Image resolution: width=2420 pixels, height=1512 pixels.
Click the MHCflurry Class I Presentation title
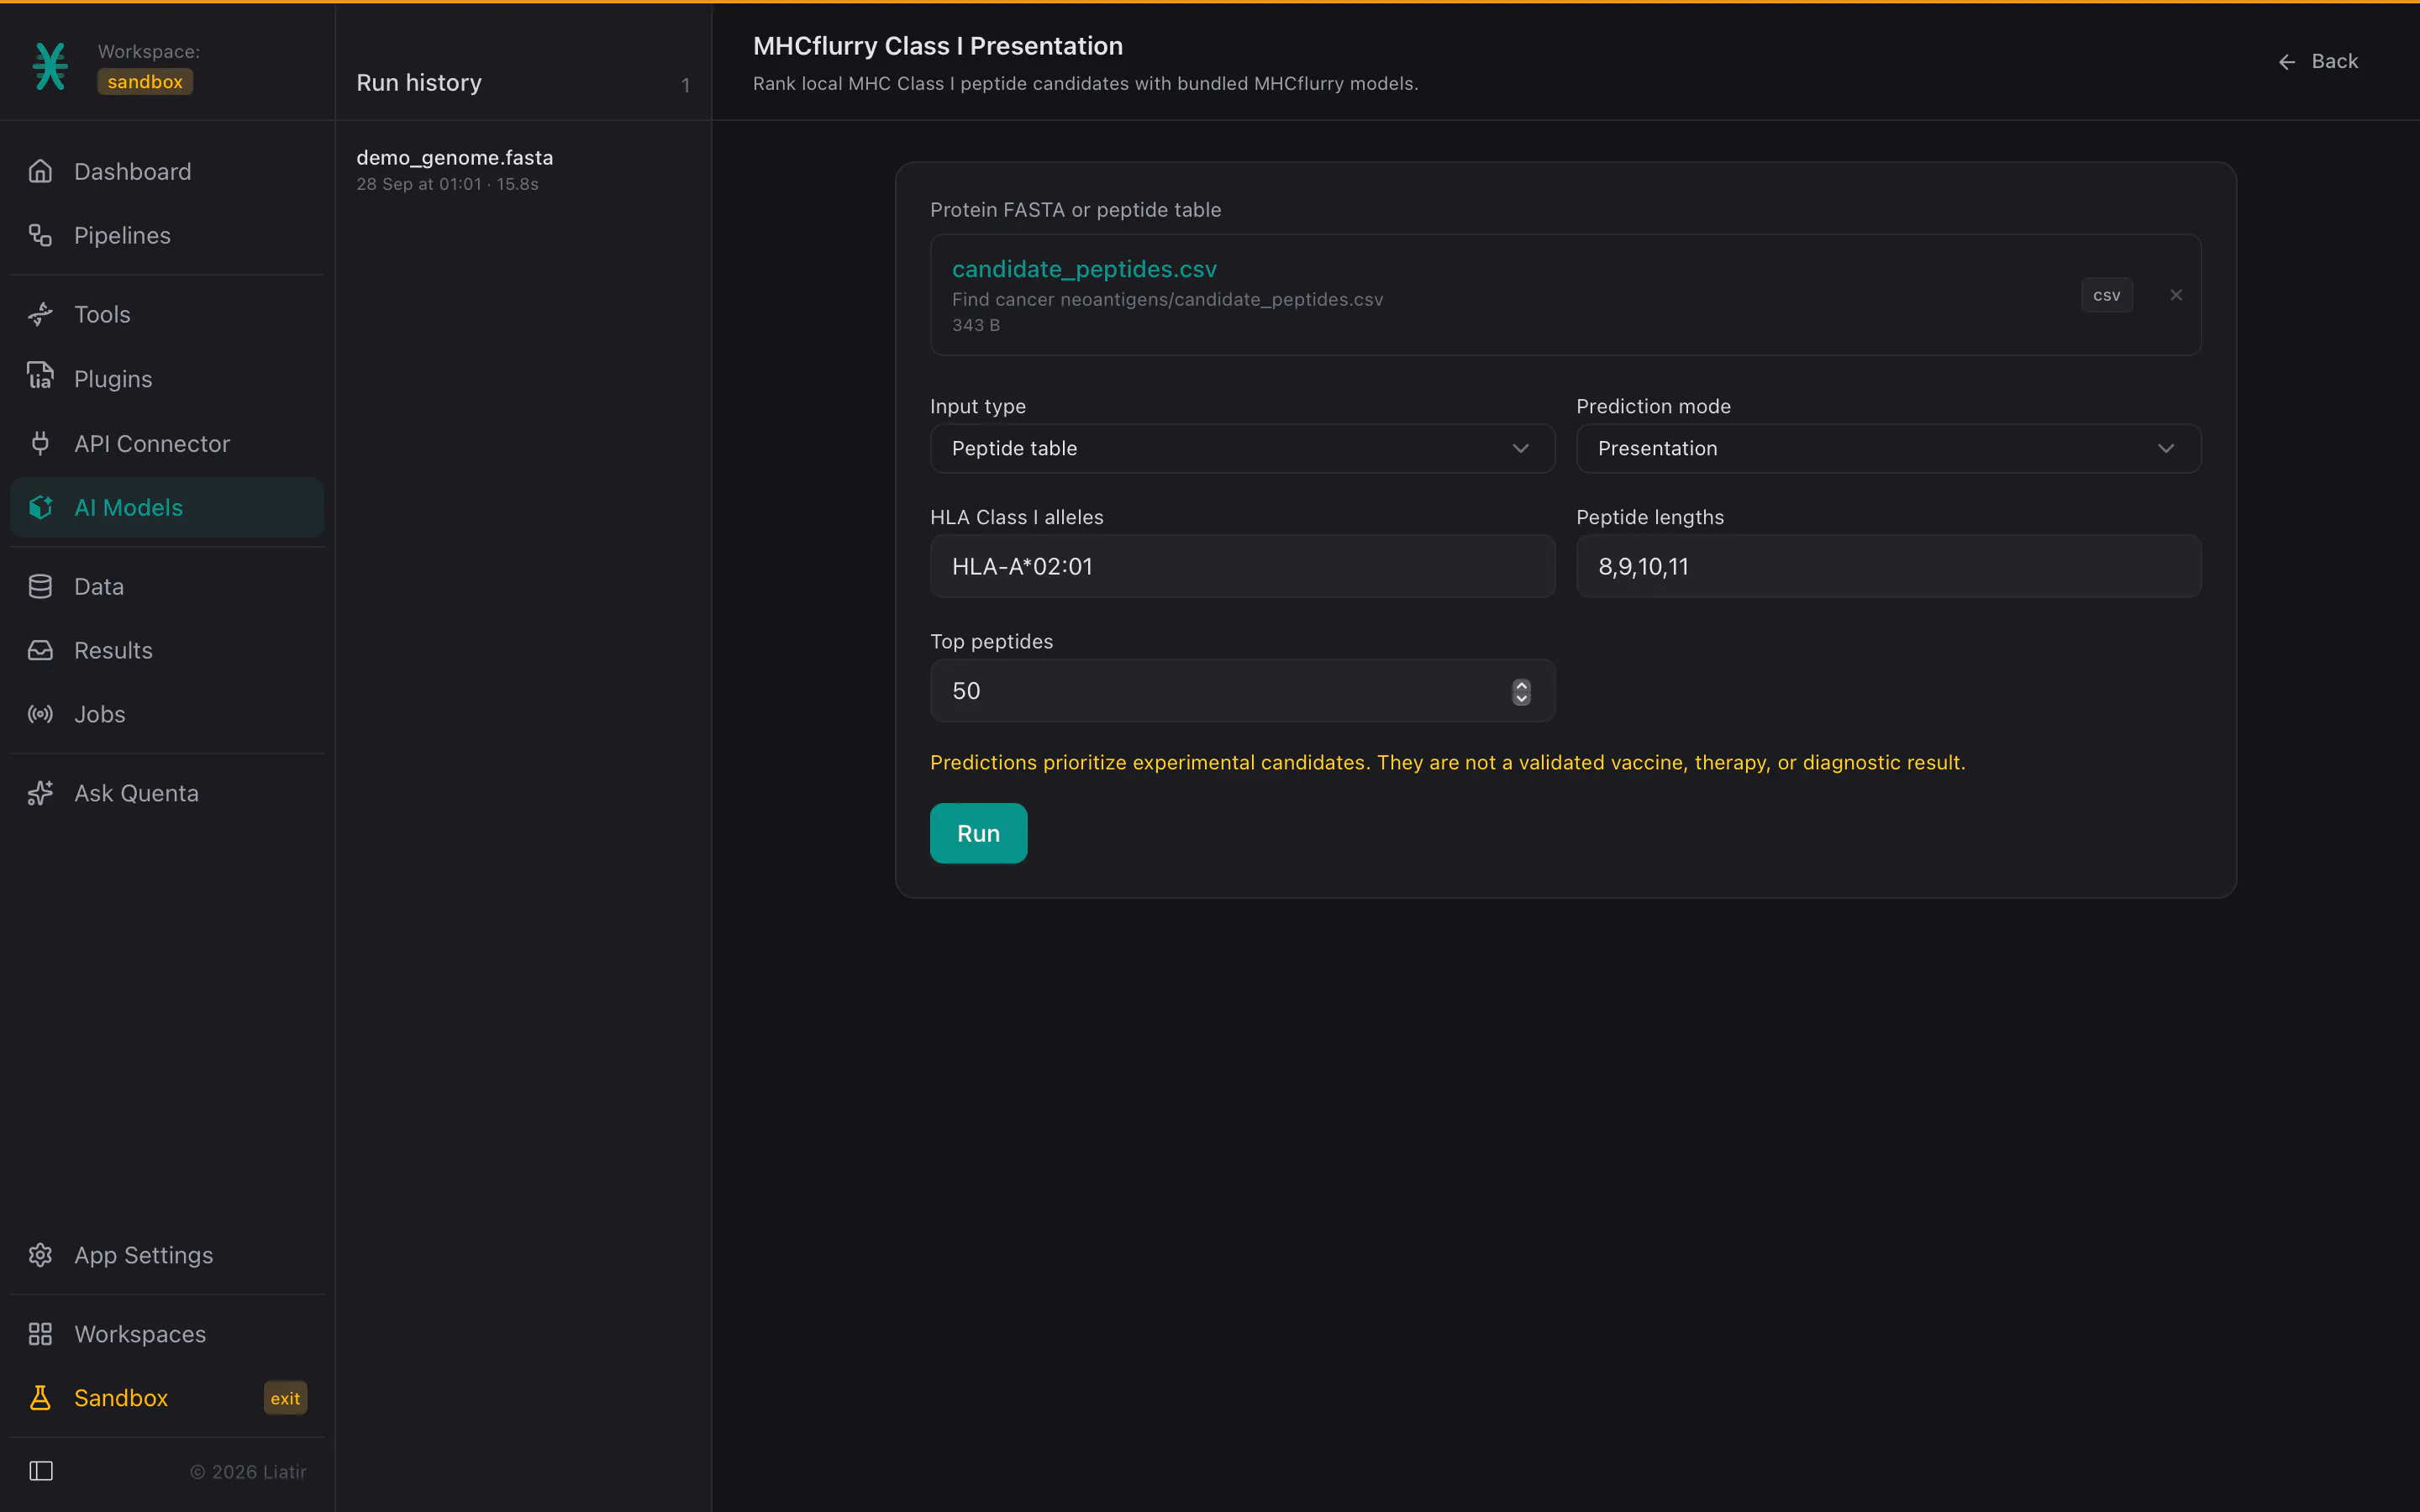[x=938, y=46]
